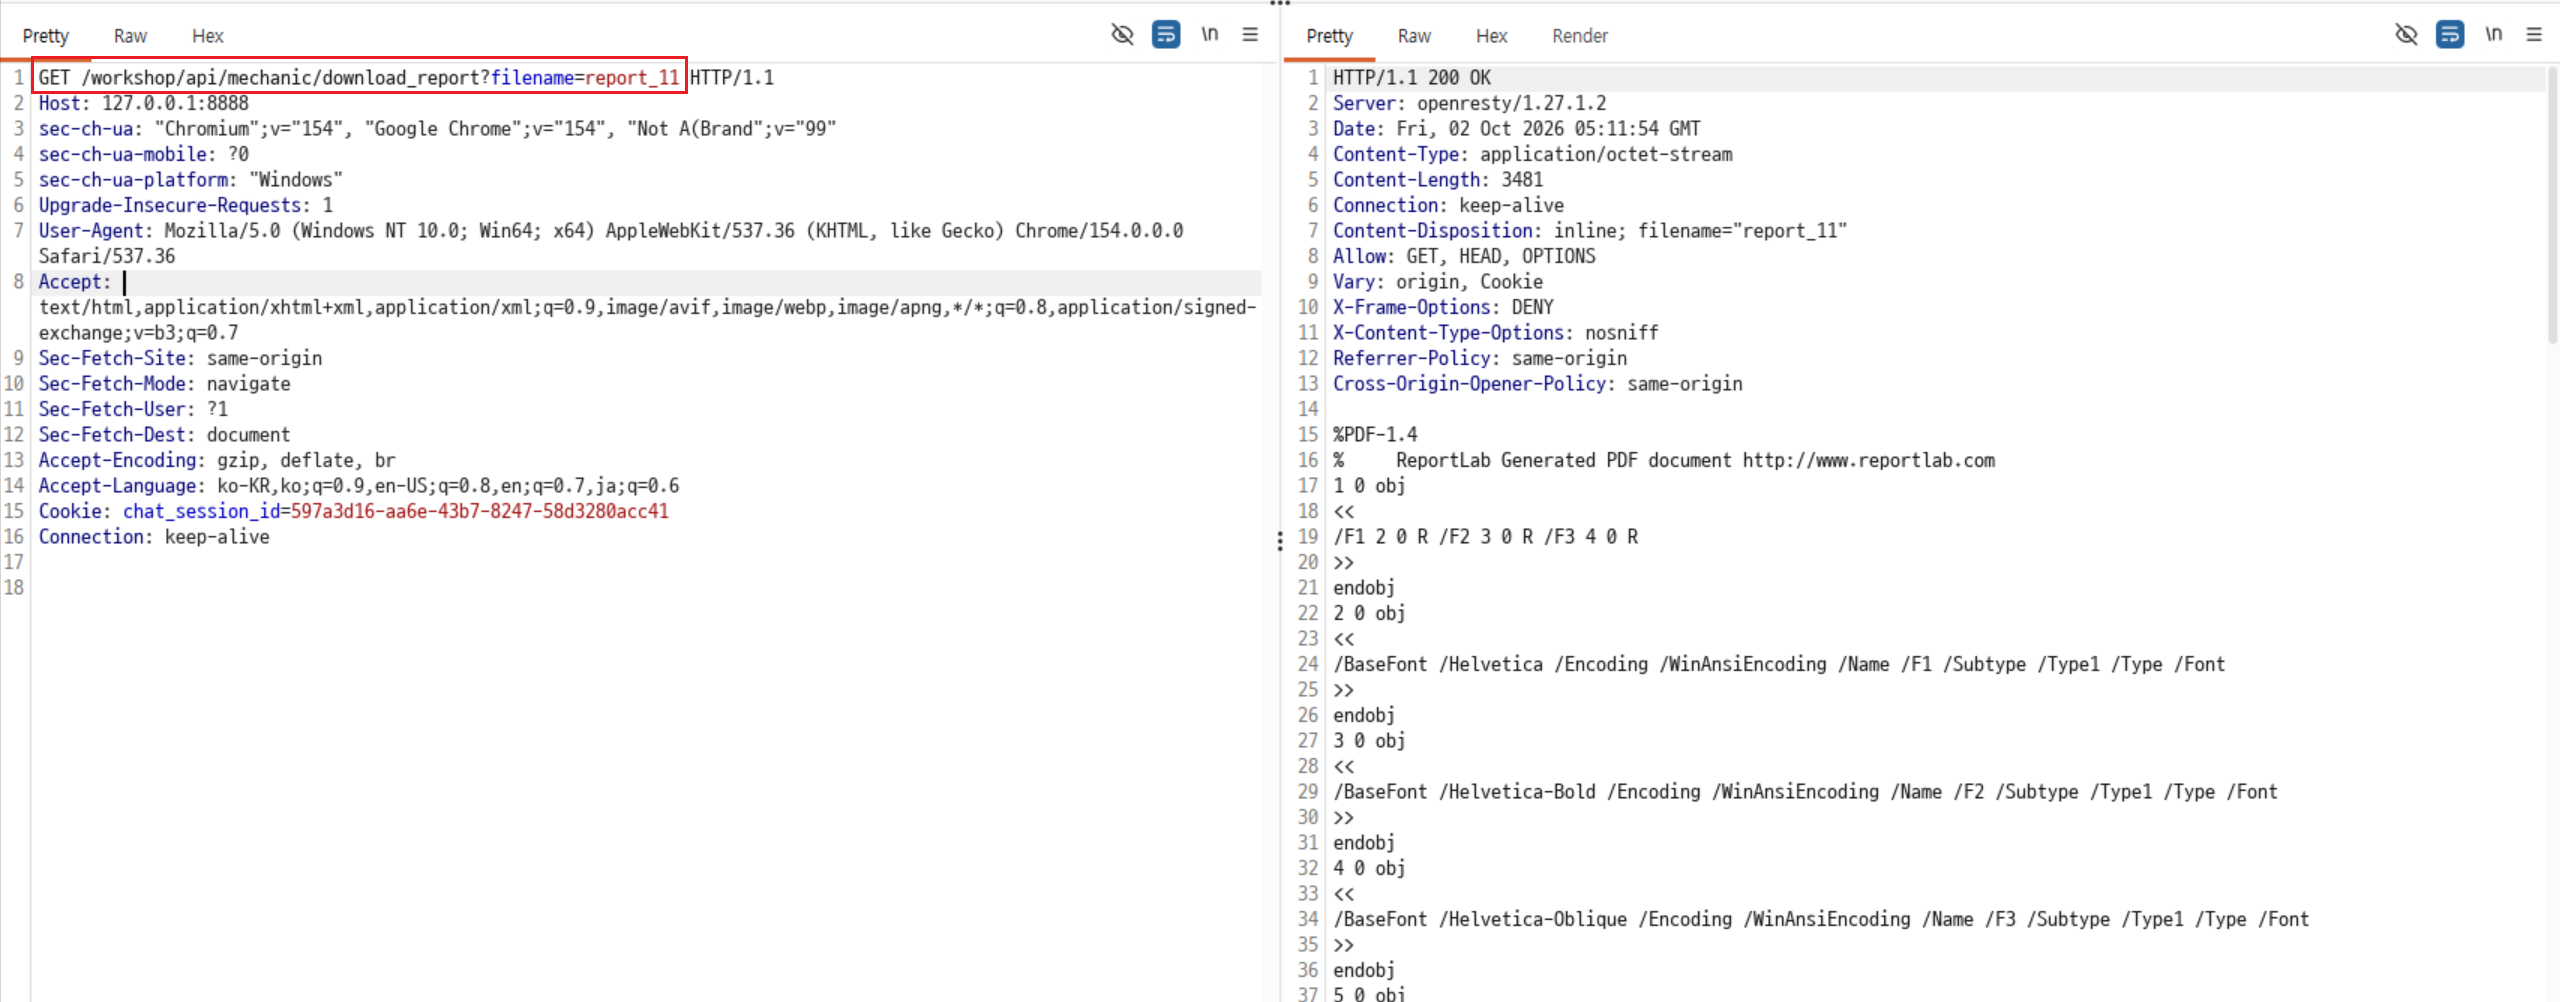Click the Upgrade-Insecure-Requests header
Viewport: 2560px width, 1002px height.
pyautogui.click(x=186, y=205)
